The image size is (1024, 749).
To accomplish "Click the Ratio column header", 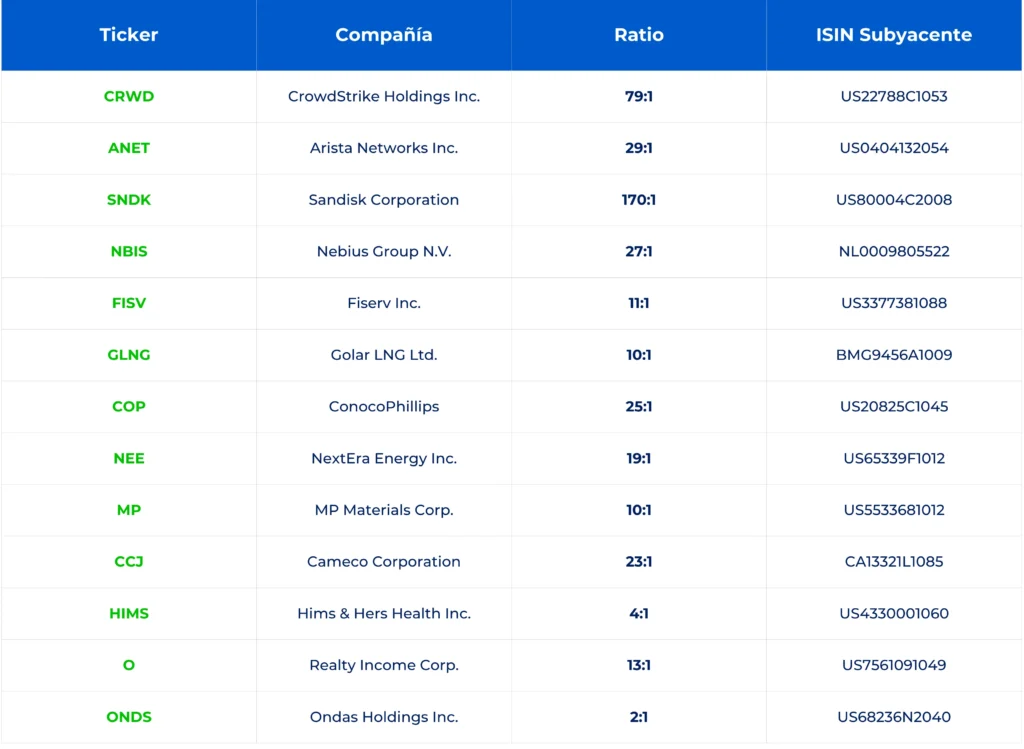I will click(639, 35).
